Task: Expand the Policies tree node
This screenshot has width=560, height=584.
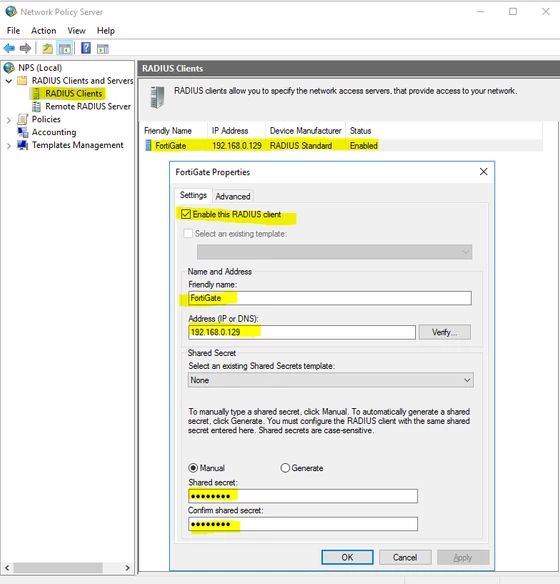Action: click(x=9, y=120)
